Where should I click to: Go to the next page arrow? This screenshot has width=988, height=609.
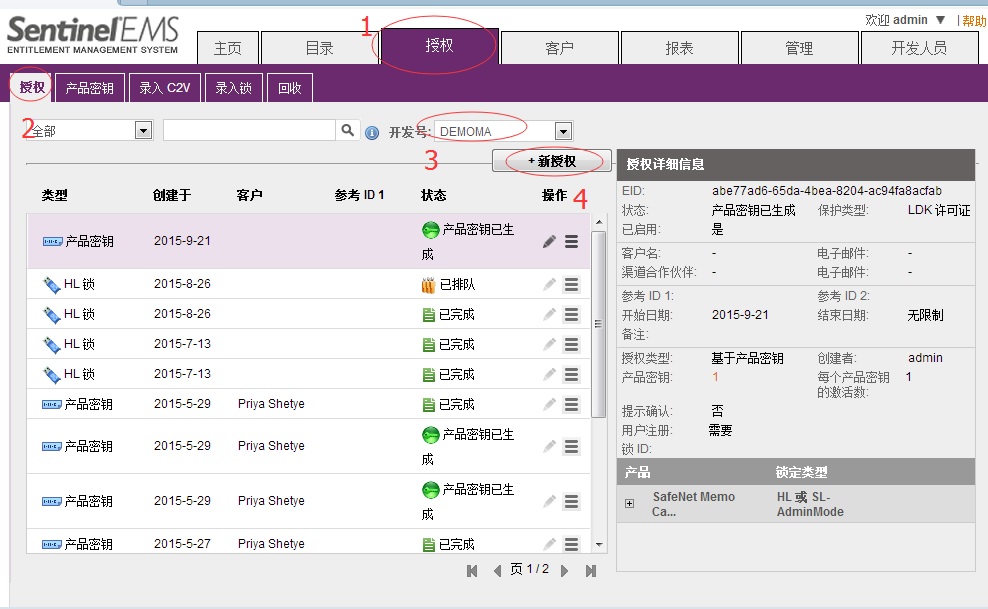[565, 571]
